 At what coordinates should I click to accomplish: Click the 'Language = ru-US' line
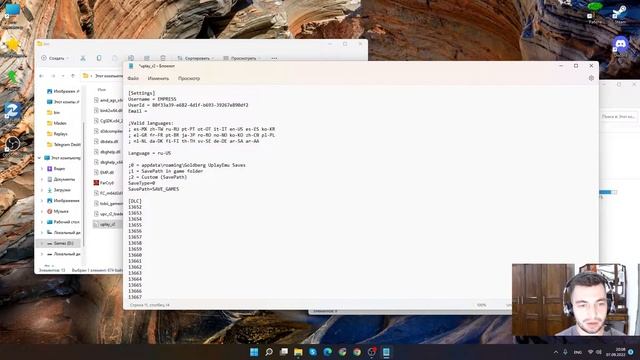click(x=149, y=153)
